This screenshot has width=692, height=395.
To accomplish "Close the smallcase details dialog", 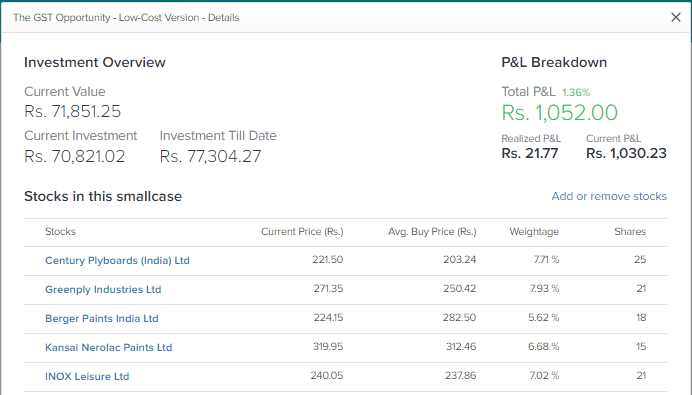I will (676, 17).
